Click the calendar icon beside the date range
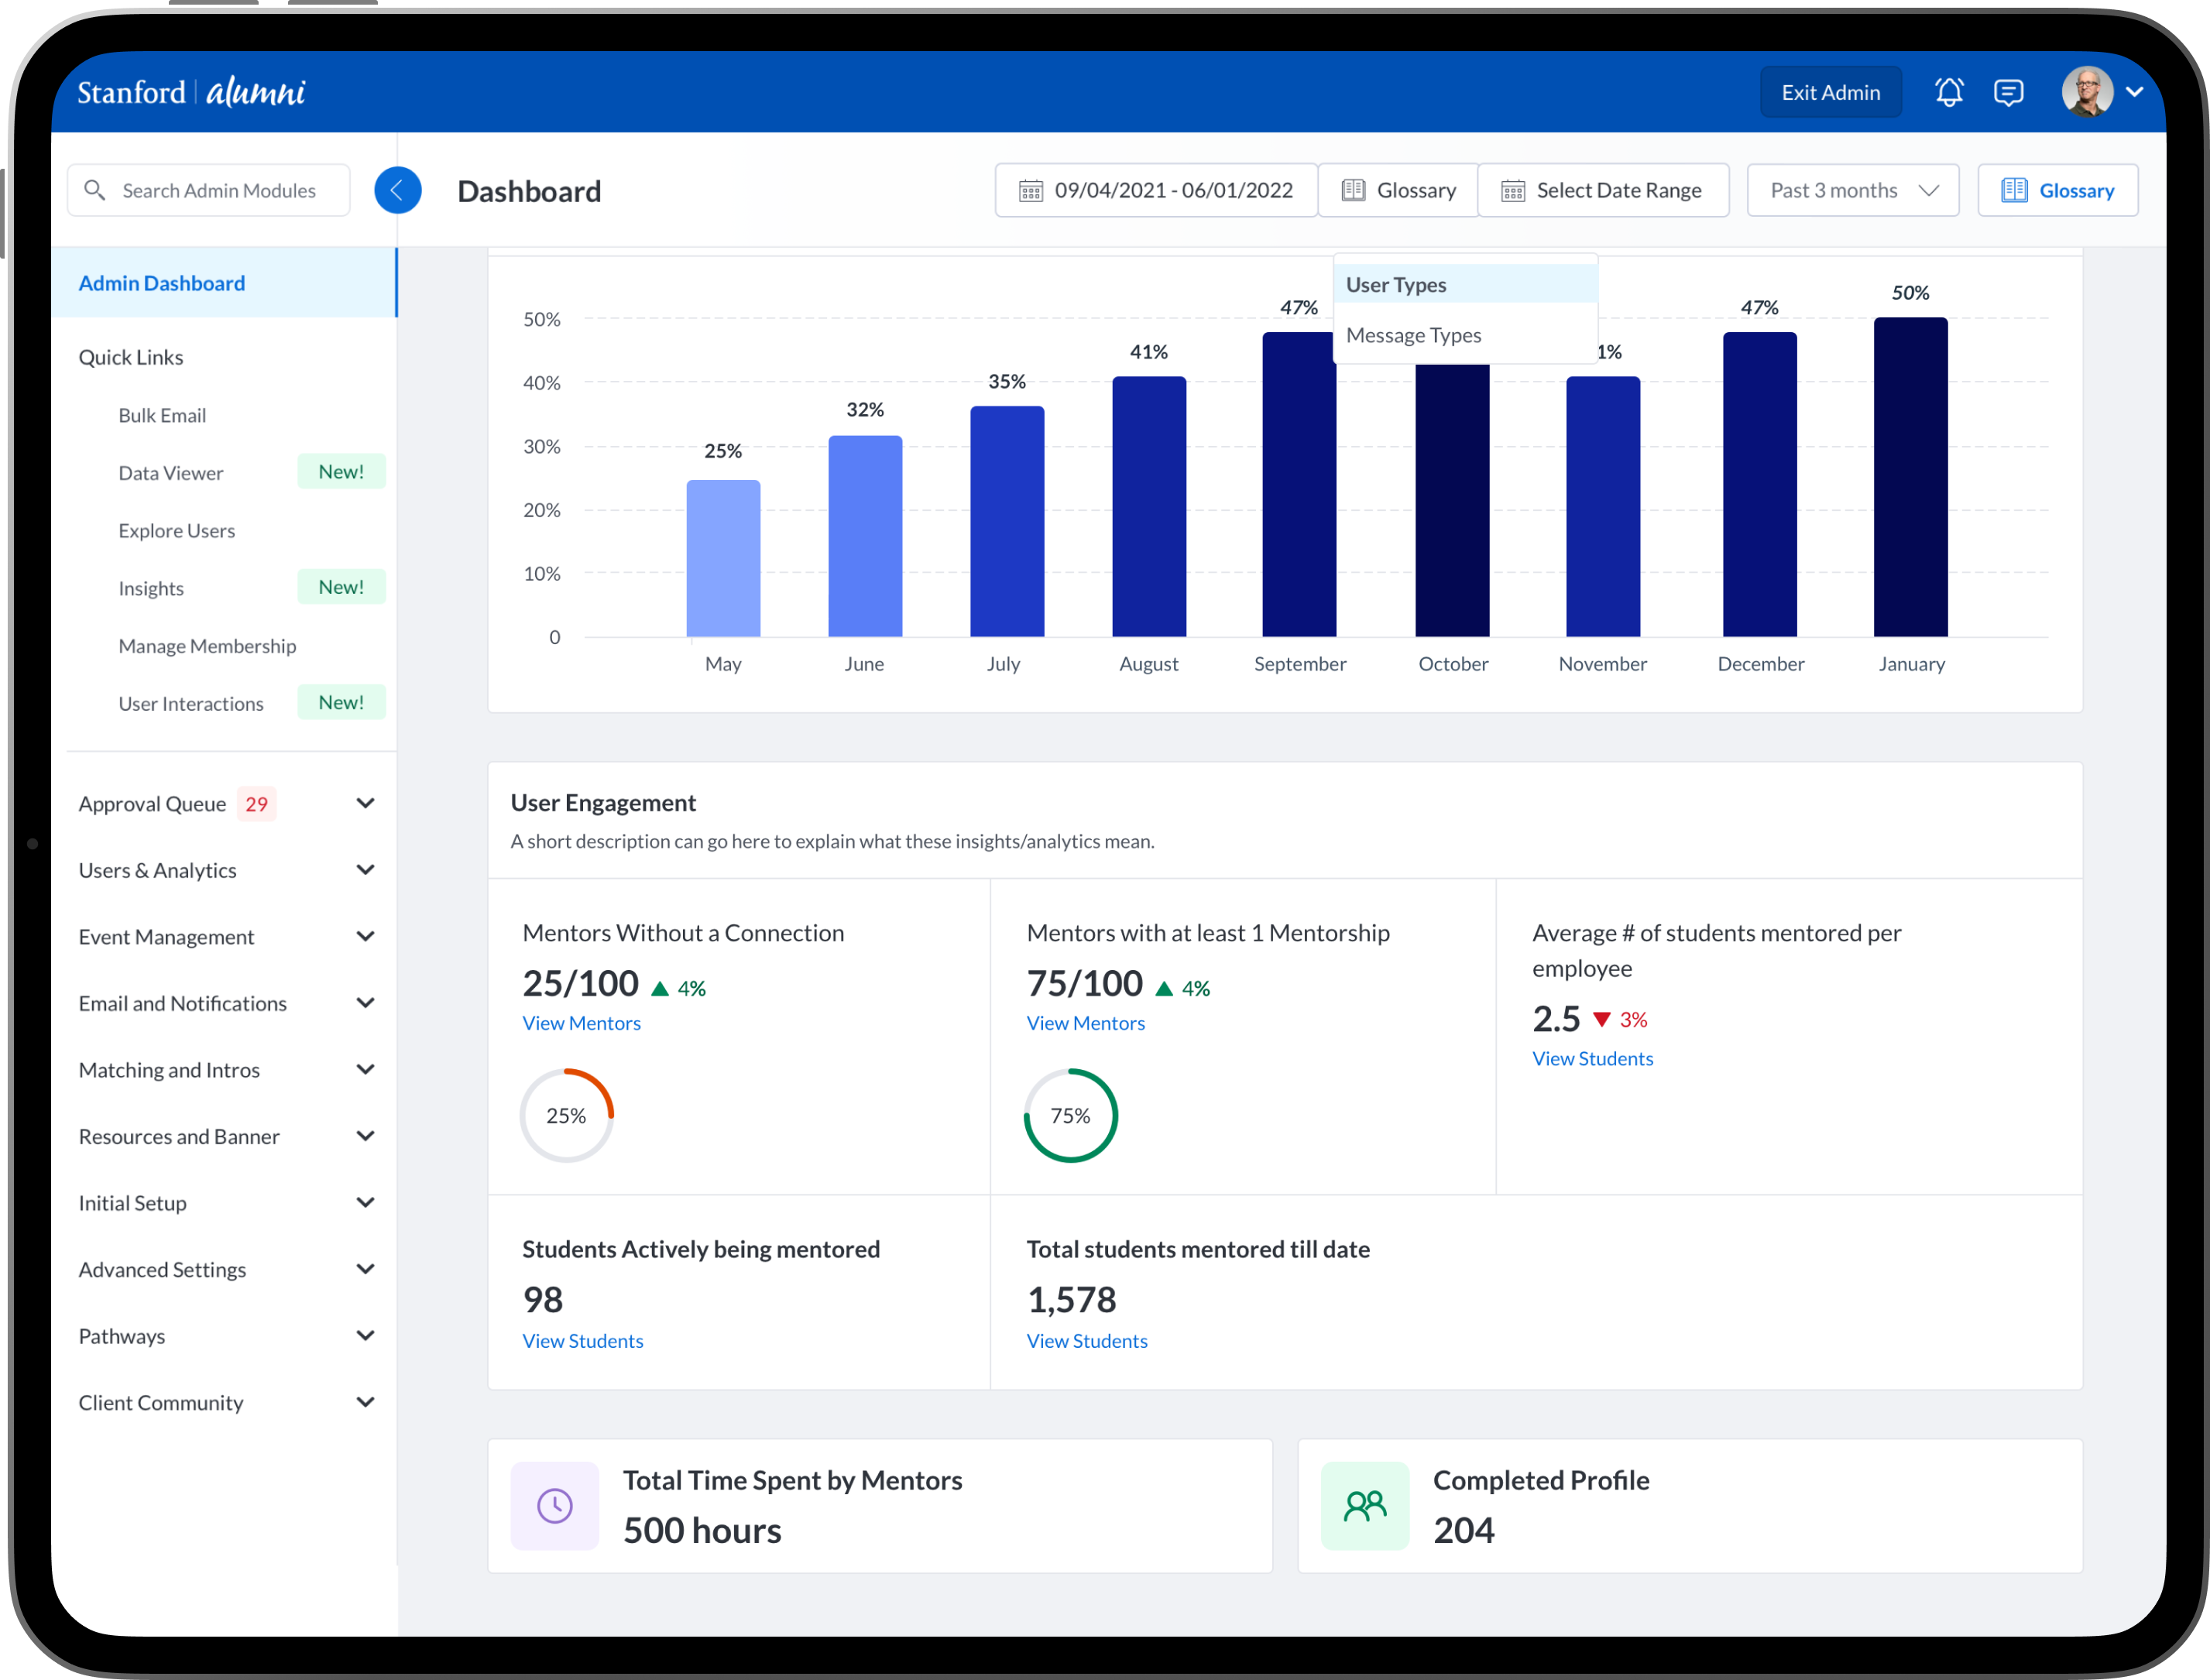 [x=1031, y=190]
